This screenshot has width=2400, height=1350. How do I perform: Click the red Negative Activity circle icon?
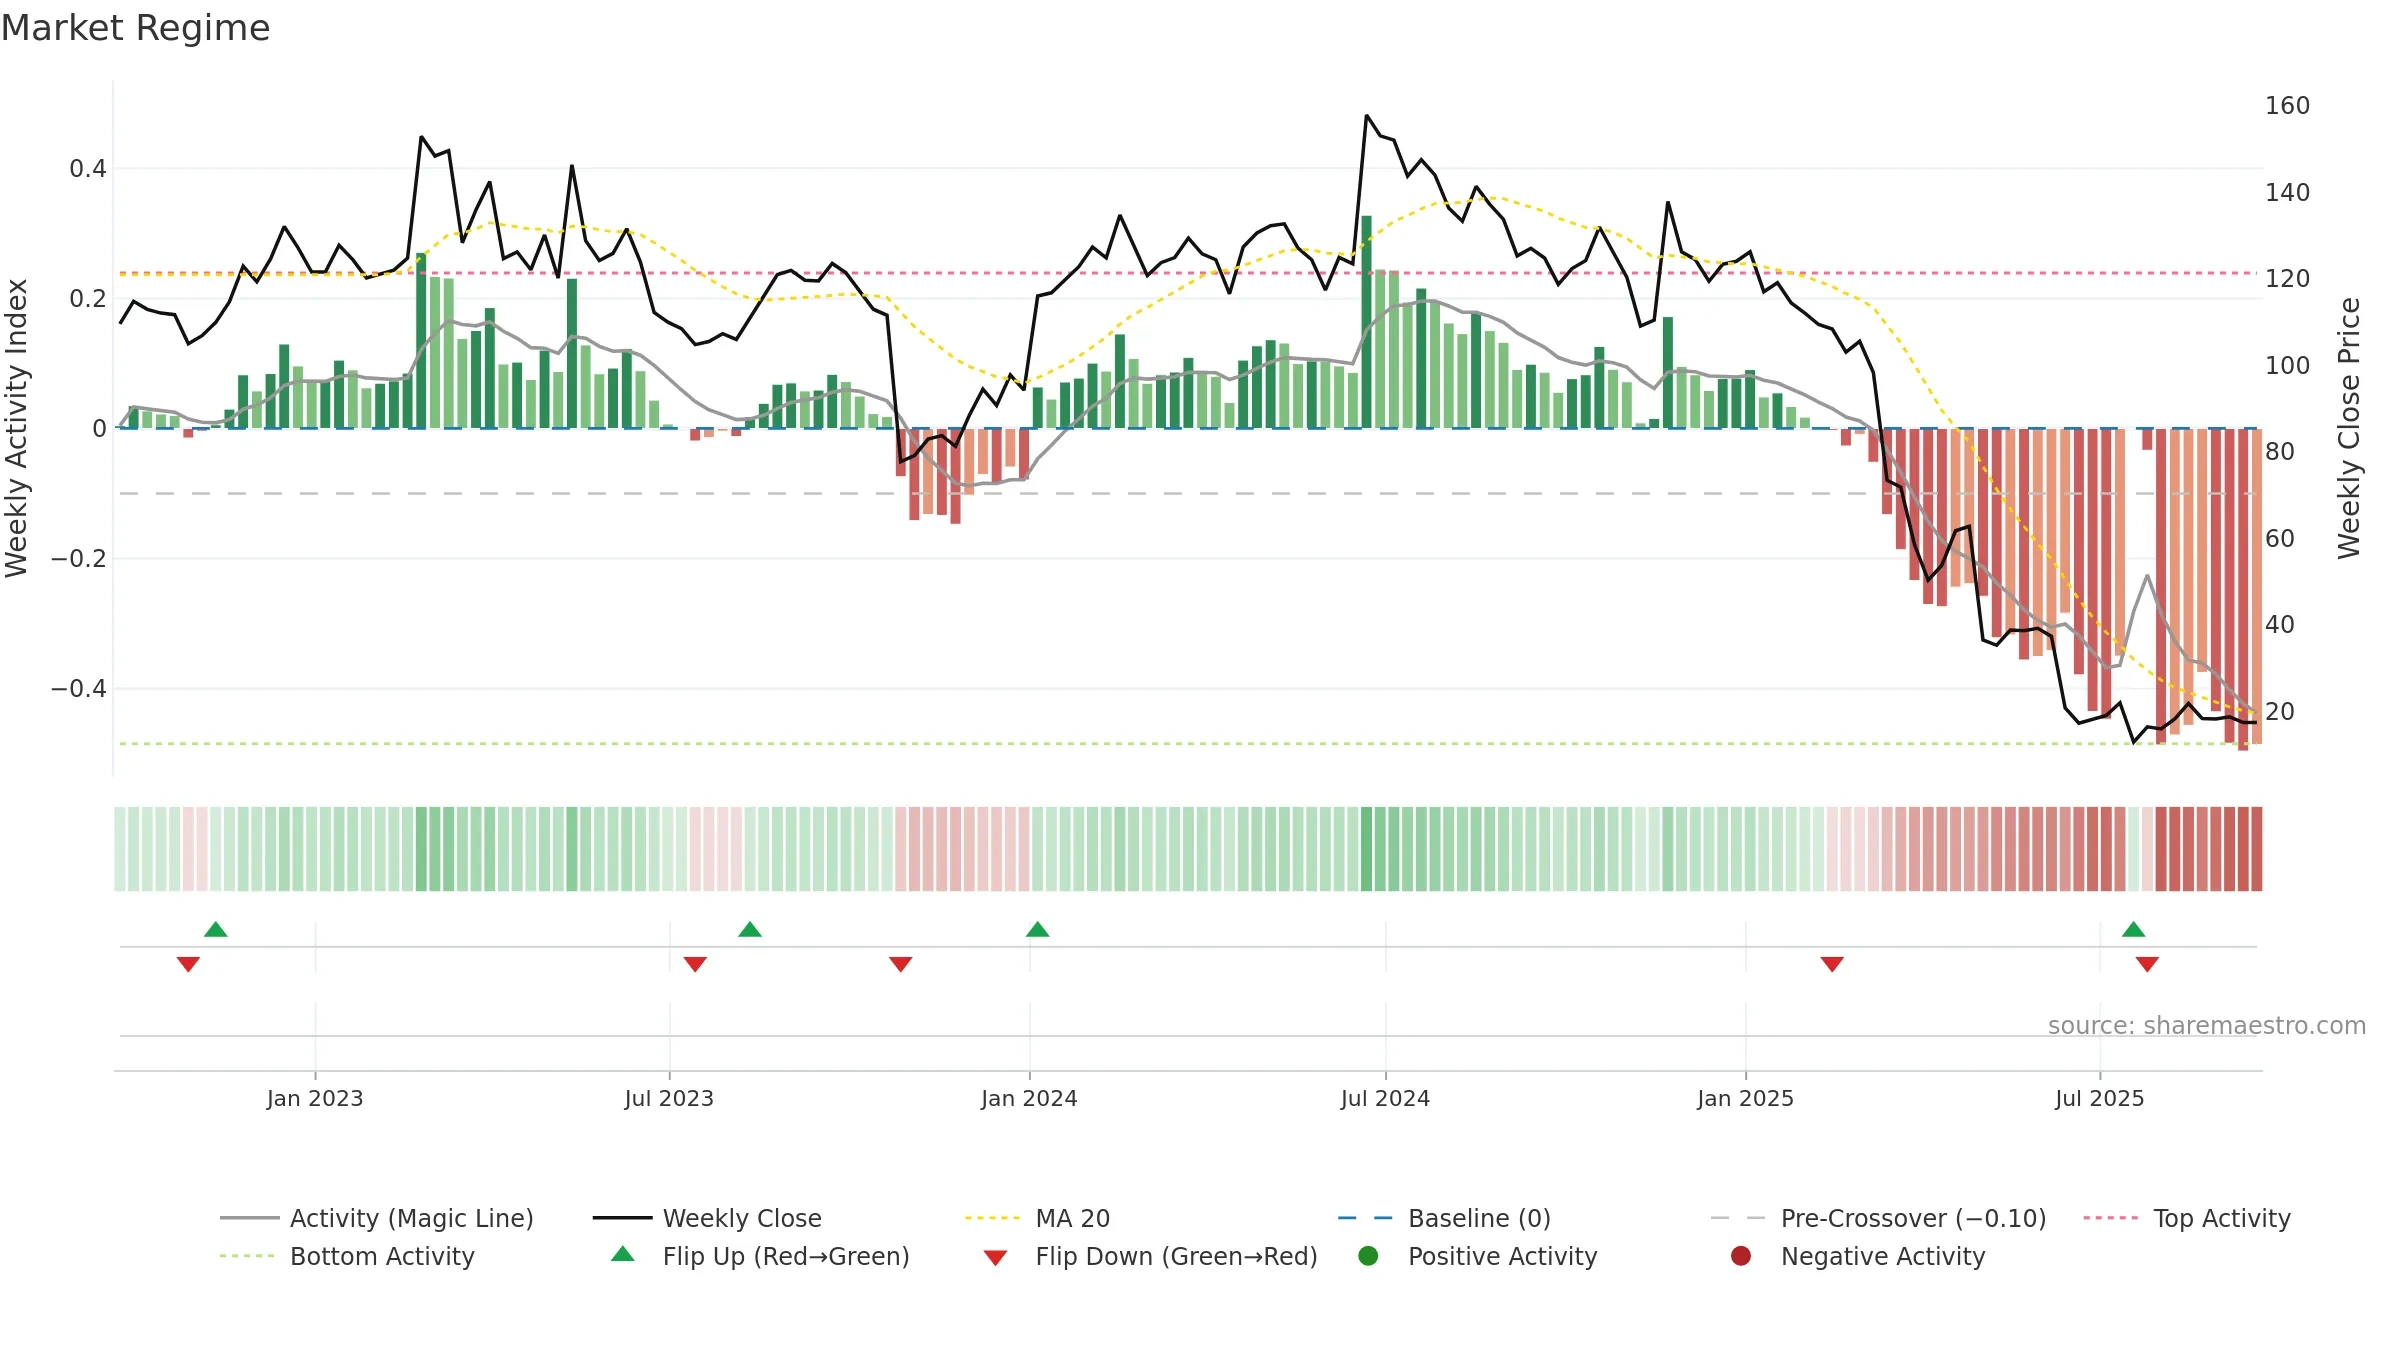(1741, 1256)
